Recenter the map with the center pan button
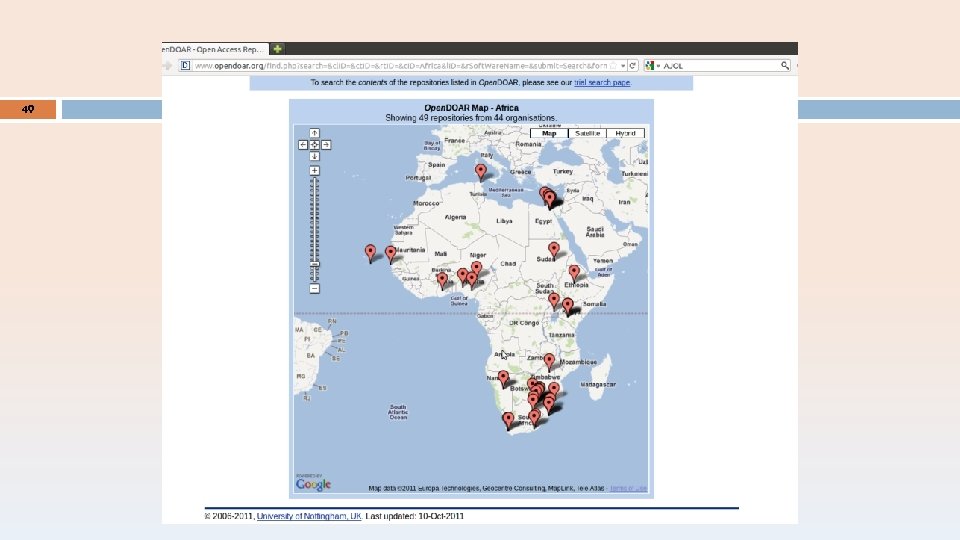The height and width of the screenshot is (540, 960). click(x=314, y=144)
